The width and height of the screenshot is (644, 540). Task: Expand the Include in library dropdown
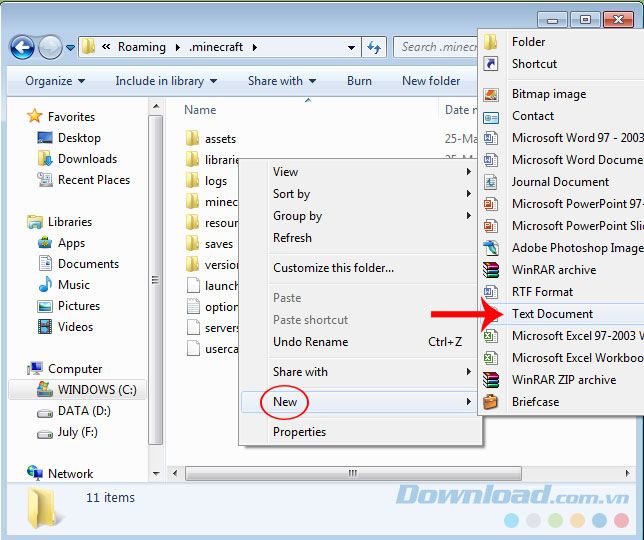point(163,81)
